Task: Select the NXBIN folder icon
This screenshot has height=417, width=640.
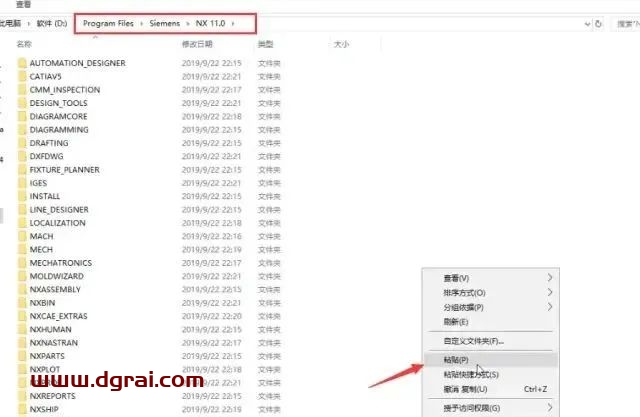Action: tap(22, 303)
